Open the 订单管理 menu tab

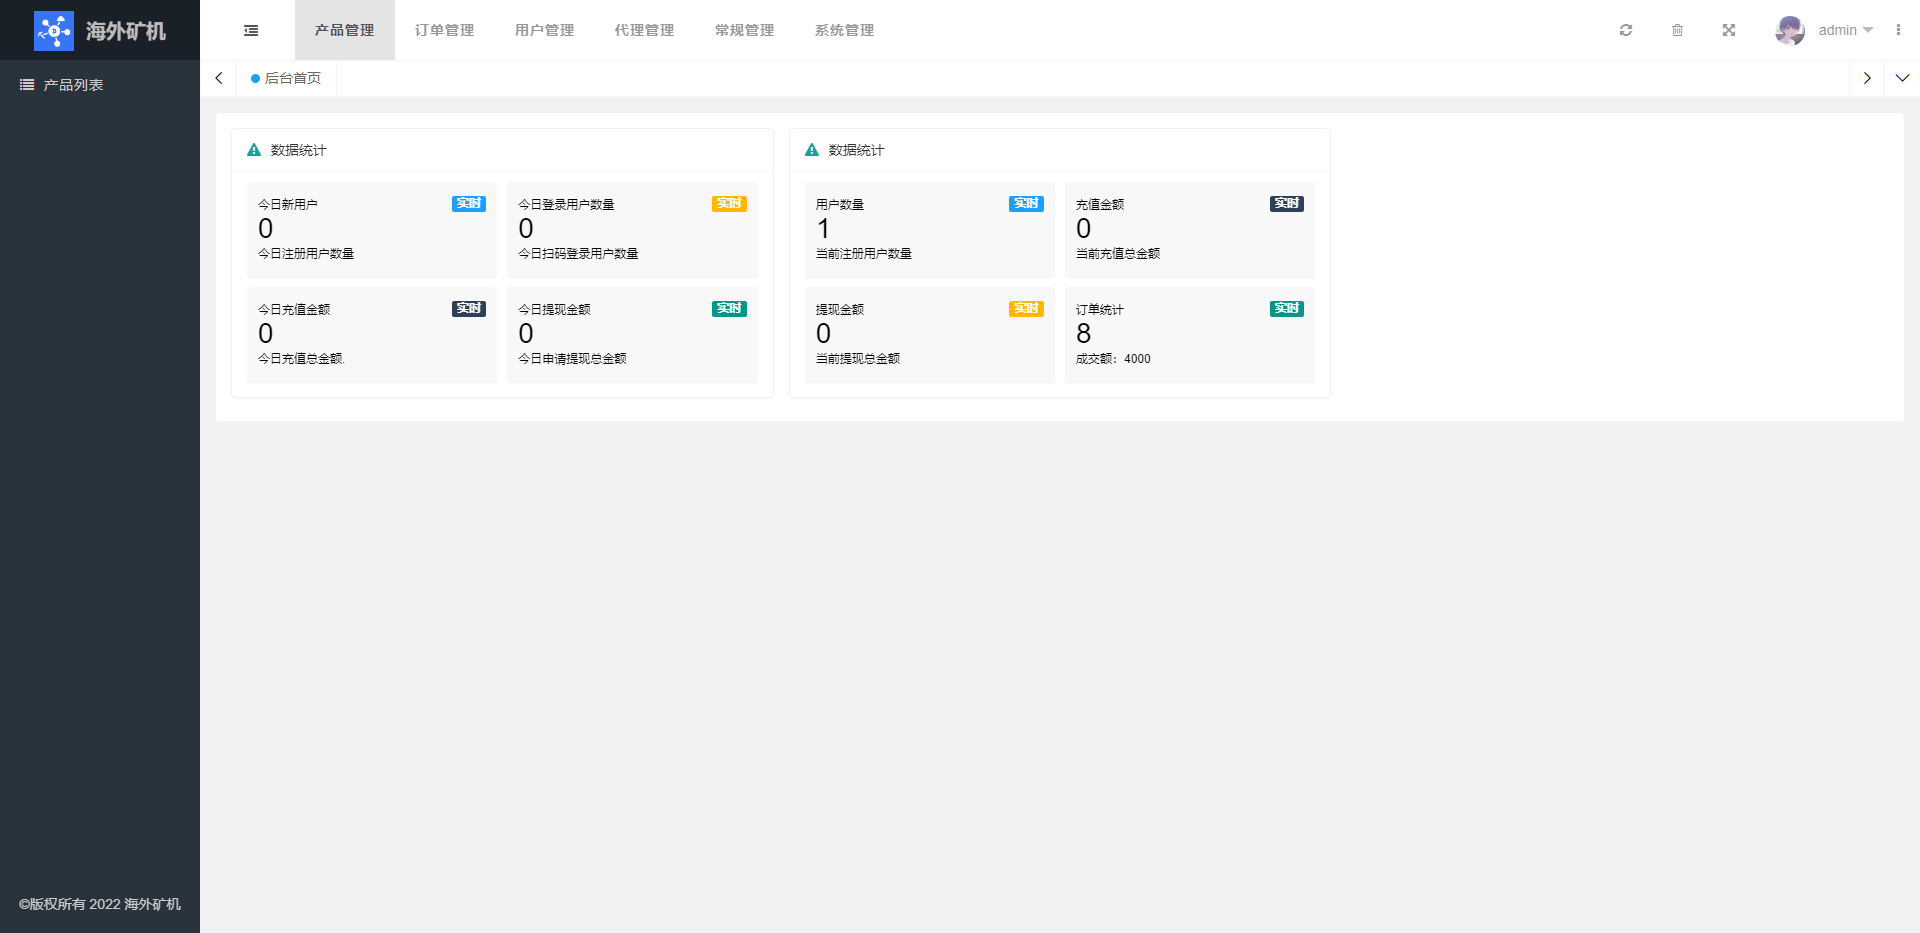tap(445, 30)
